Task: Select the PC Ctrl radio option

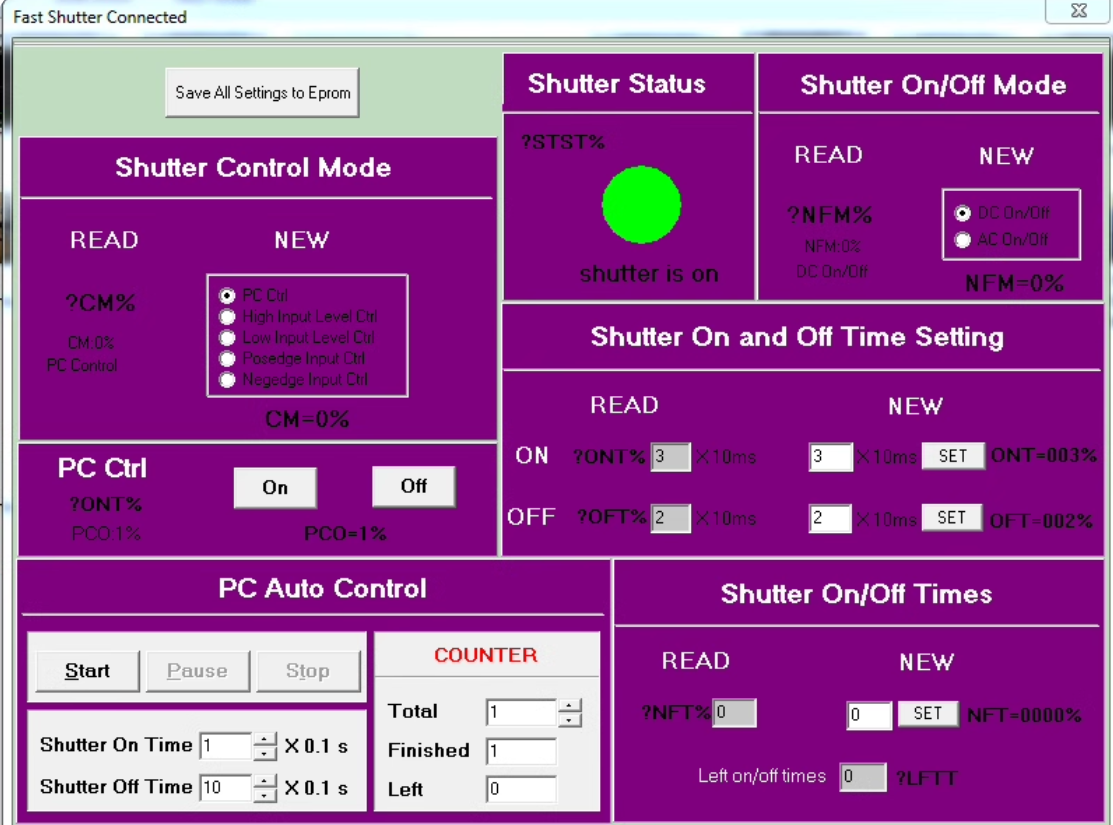Action: pyautogui.click(x=228, y=296)
